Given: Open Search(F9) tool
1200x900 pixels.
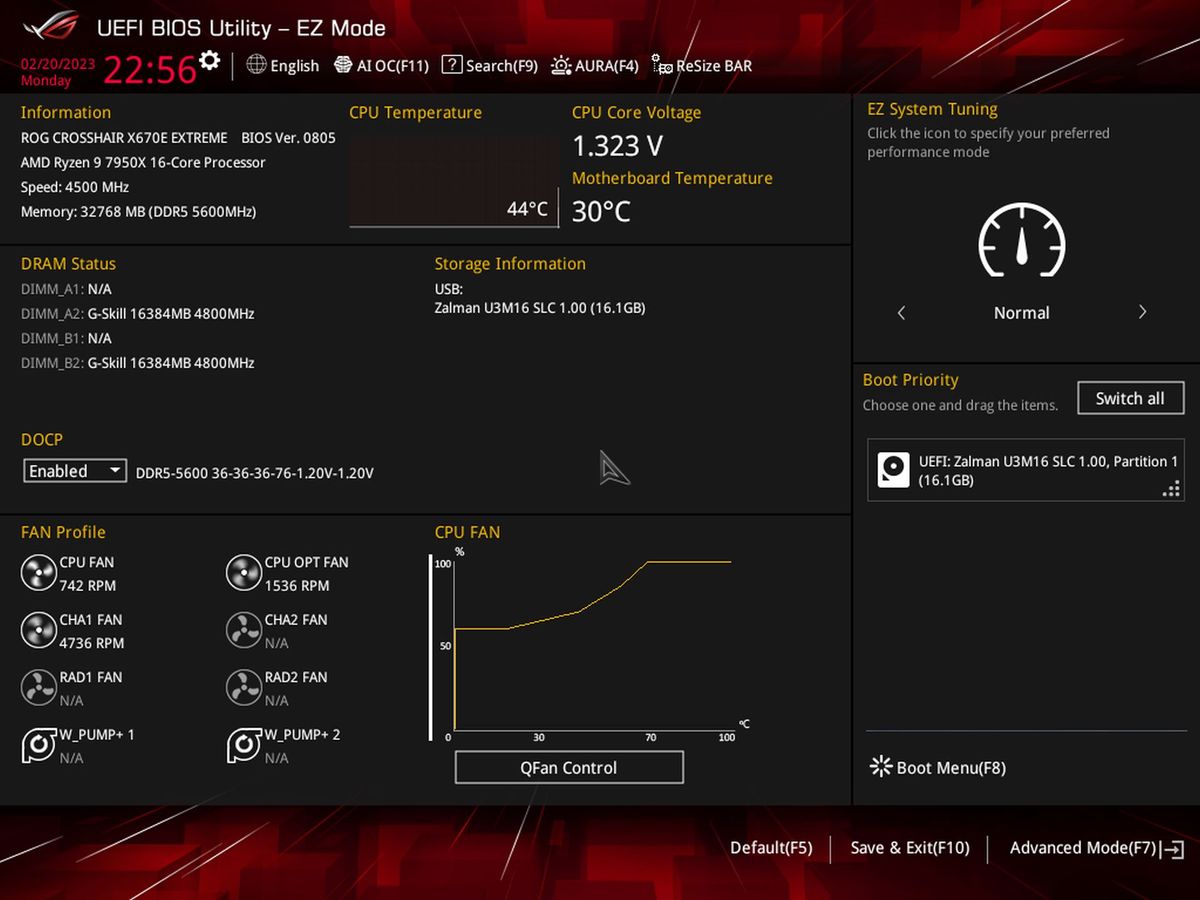Looking at the screenshot, I should 489,66.
